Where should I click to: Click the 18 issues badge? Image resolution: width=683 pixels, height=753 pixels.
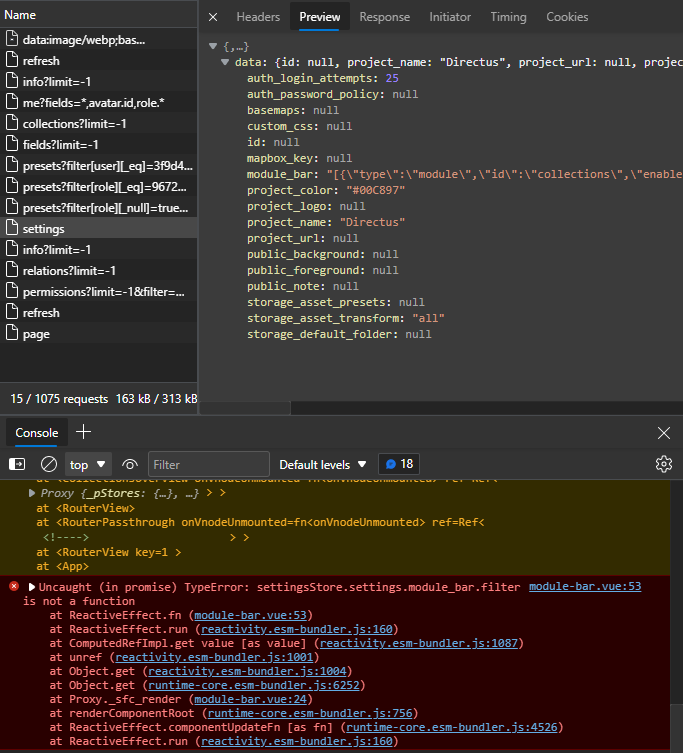click(399, 464)
